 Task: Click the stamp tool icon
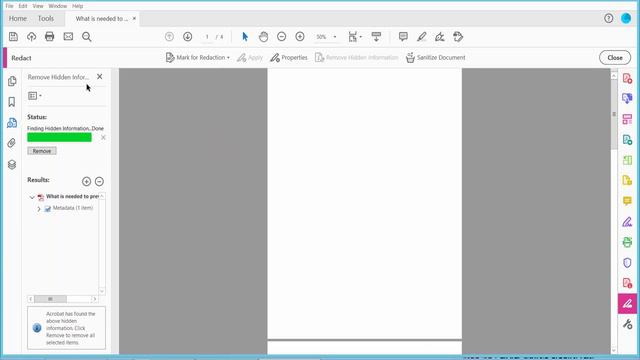[458, 37]
